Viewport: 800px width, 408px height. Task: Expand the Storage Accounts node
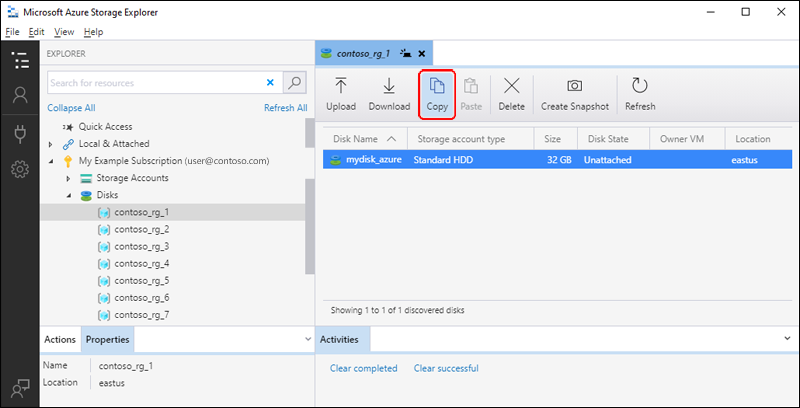[x=68, y=178]
